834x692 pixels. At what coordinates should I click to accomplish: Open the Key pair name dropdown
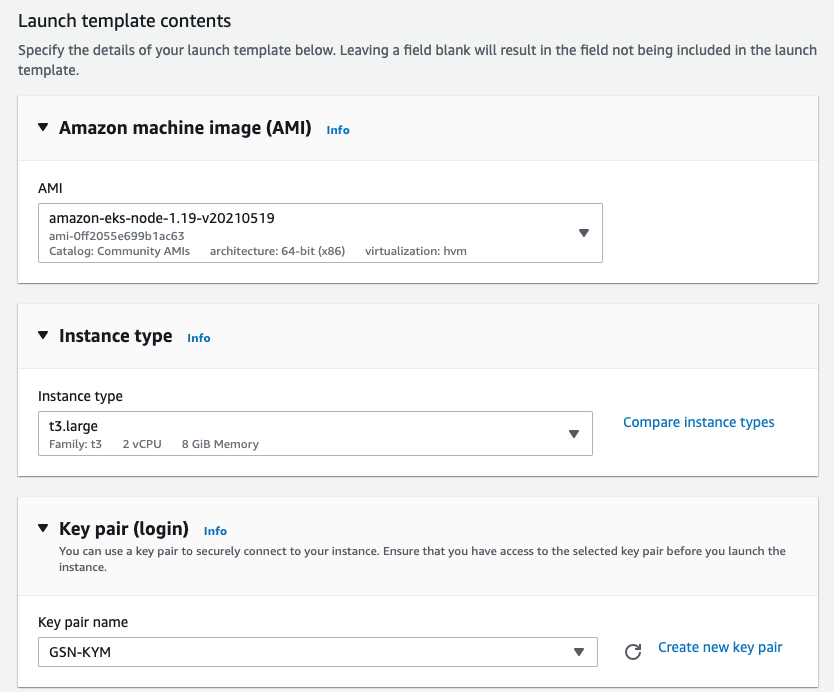(x=317, y=652)
